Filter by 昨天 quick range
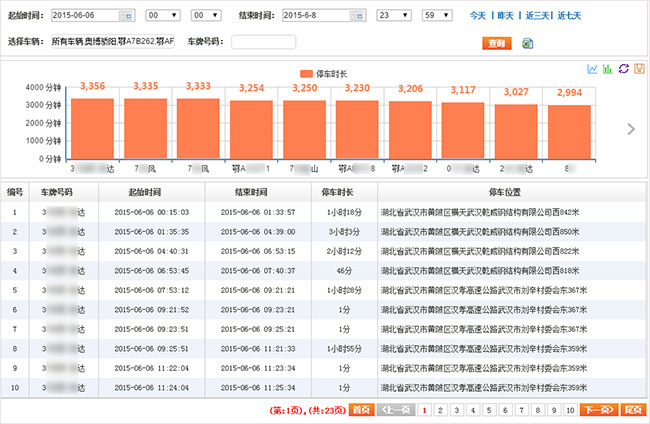The height and width of the screenshot is (424, 650). [x=505, y=16]
